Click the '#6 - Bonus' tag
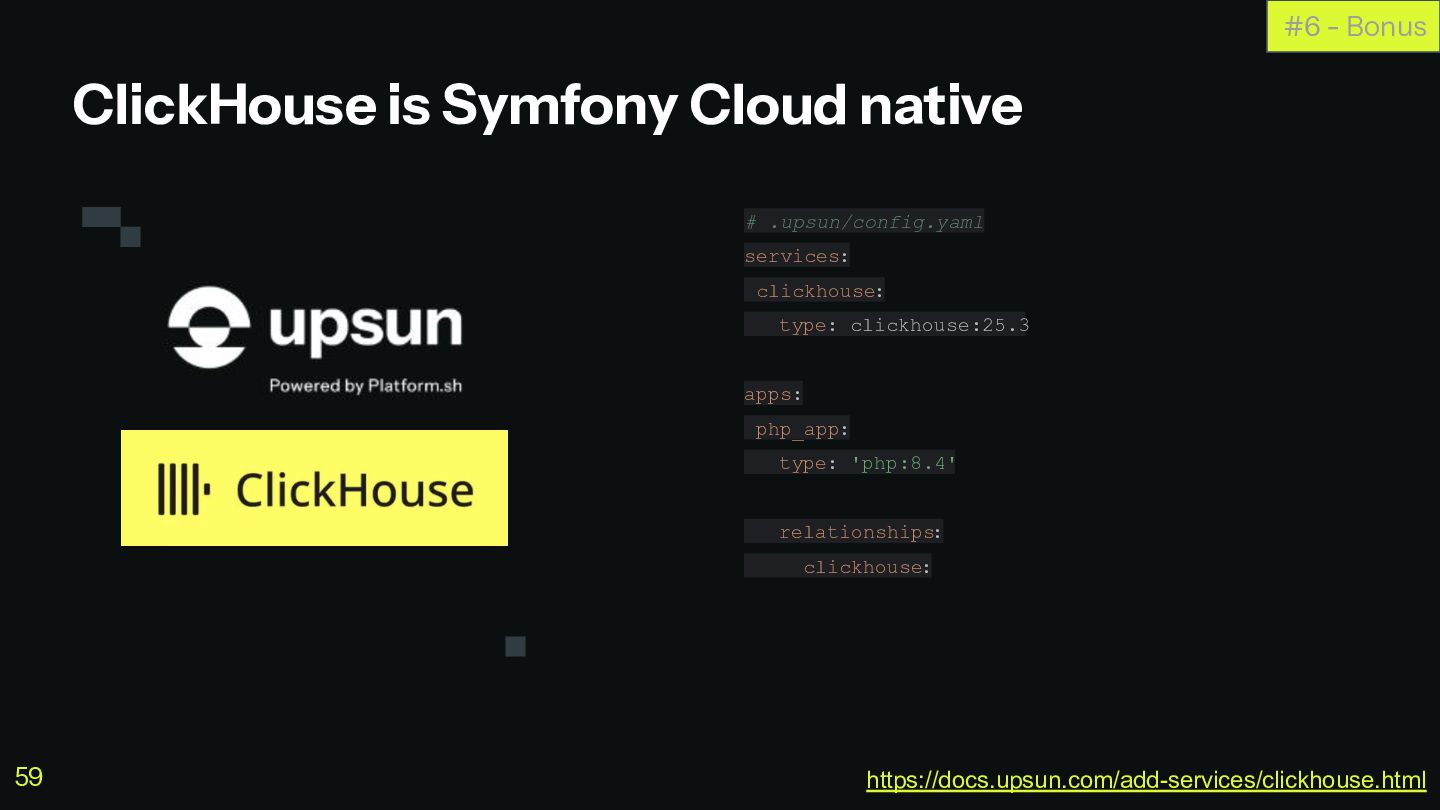 1354,26
